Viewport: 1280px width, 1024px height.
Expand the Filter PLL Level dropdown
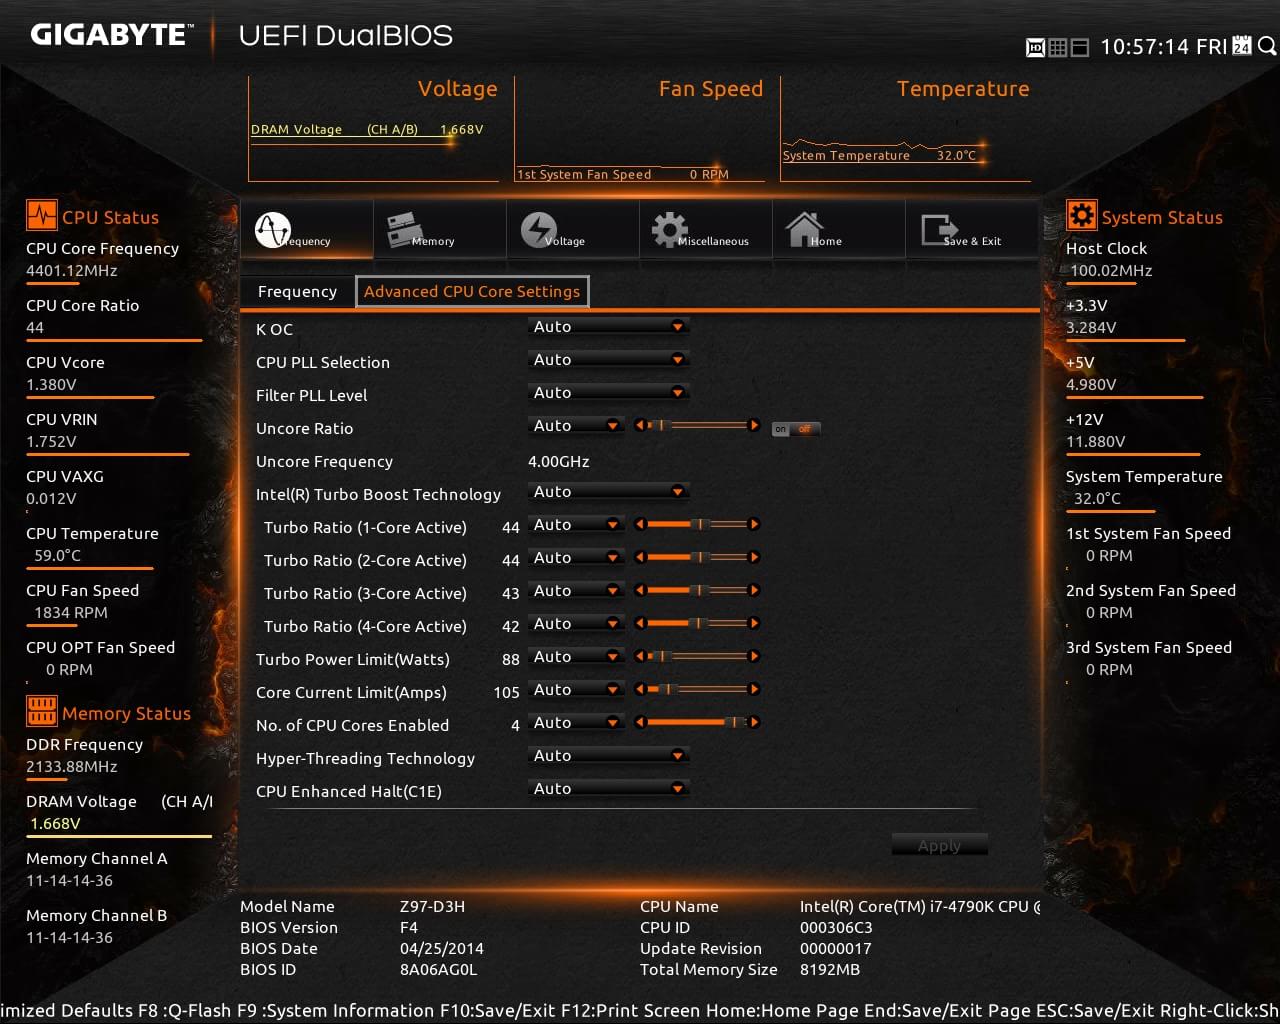tap(609, 393)
